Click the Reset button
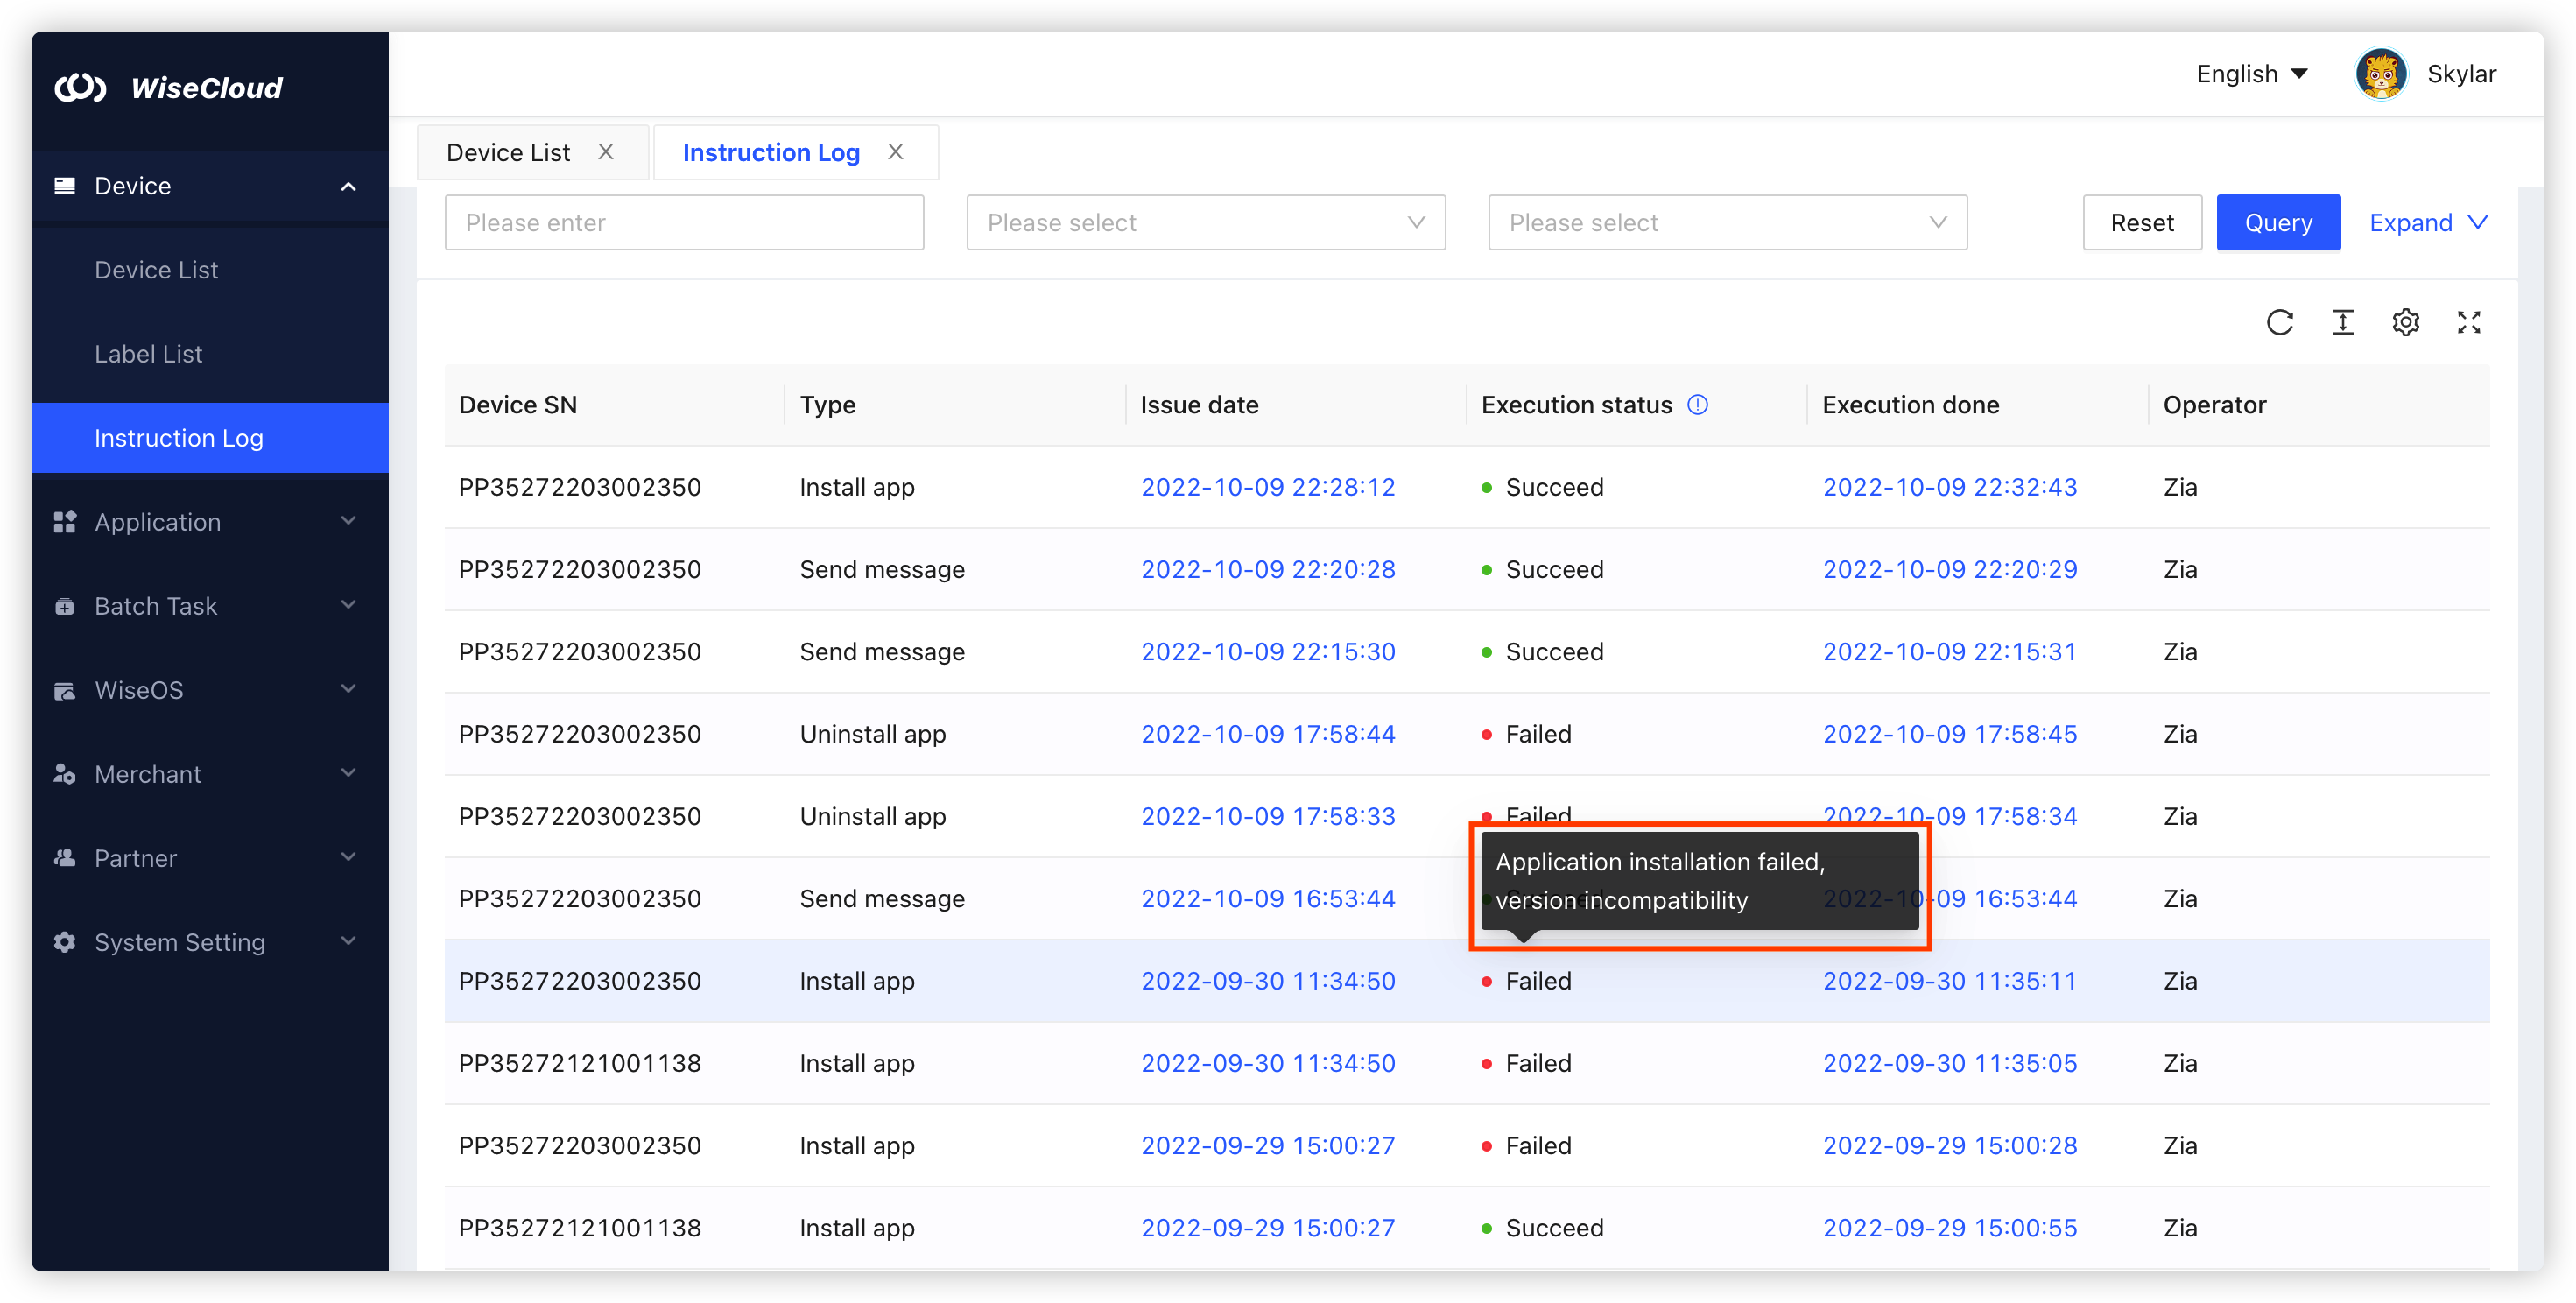This screenshot has height=1303, width=2576. pyautogui.click(x=2142, y=222)
